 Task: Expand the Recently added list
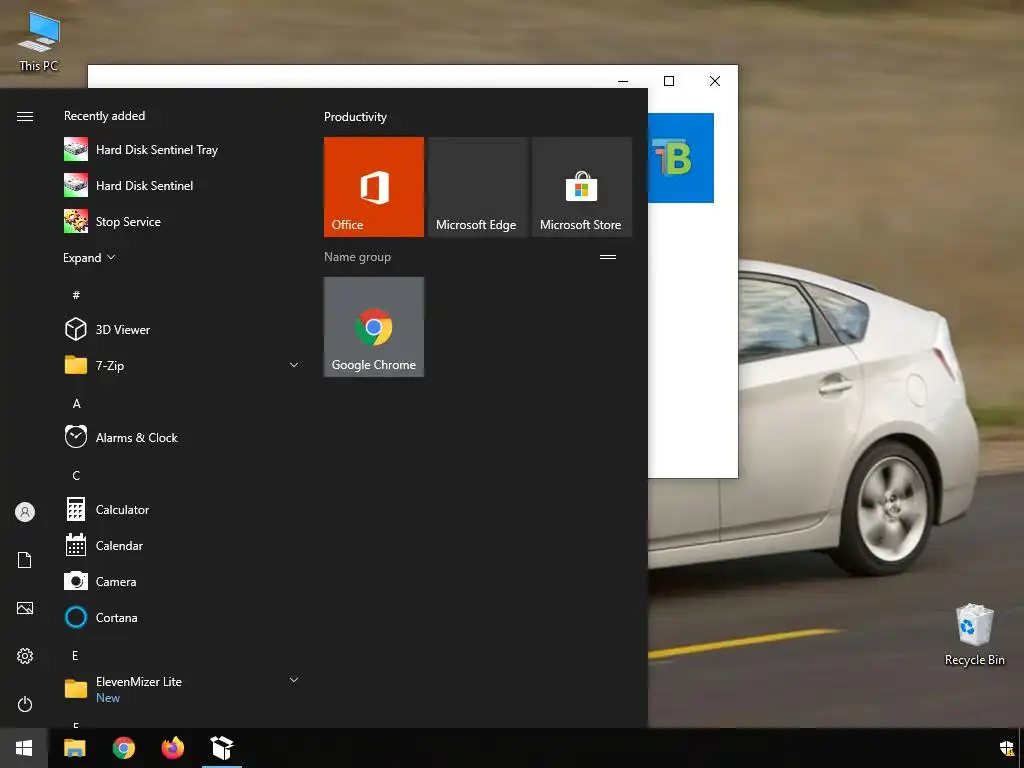[x=89, y=257]
